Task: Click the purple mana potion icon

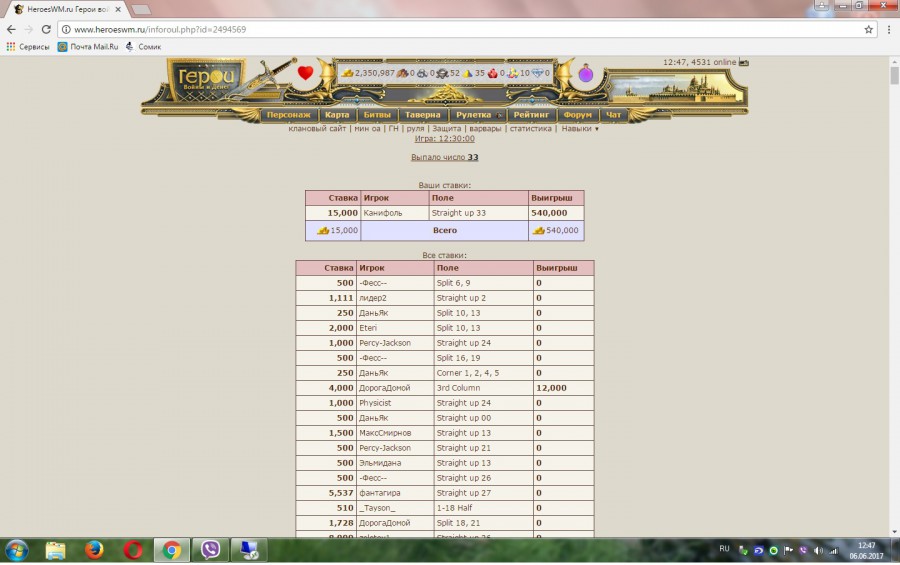Action: [x=585, y=74]
